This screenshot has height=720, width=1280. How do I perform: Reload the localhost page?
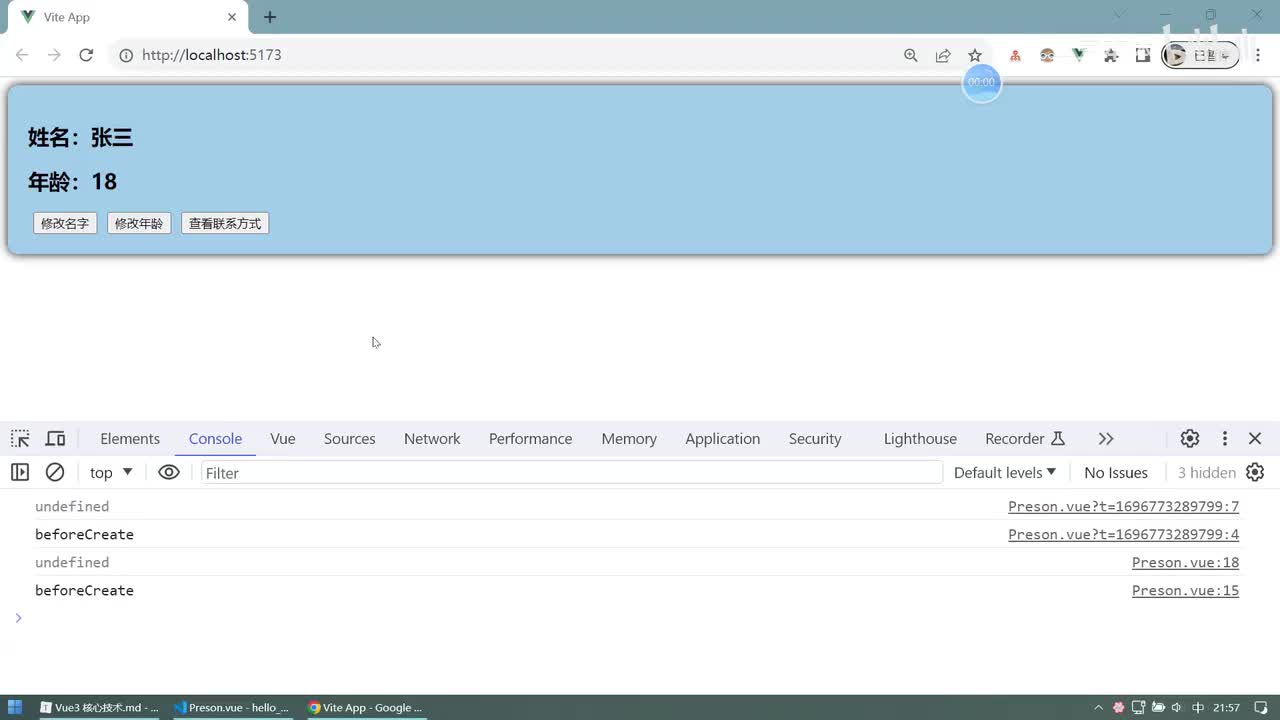coord(86,55)
